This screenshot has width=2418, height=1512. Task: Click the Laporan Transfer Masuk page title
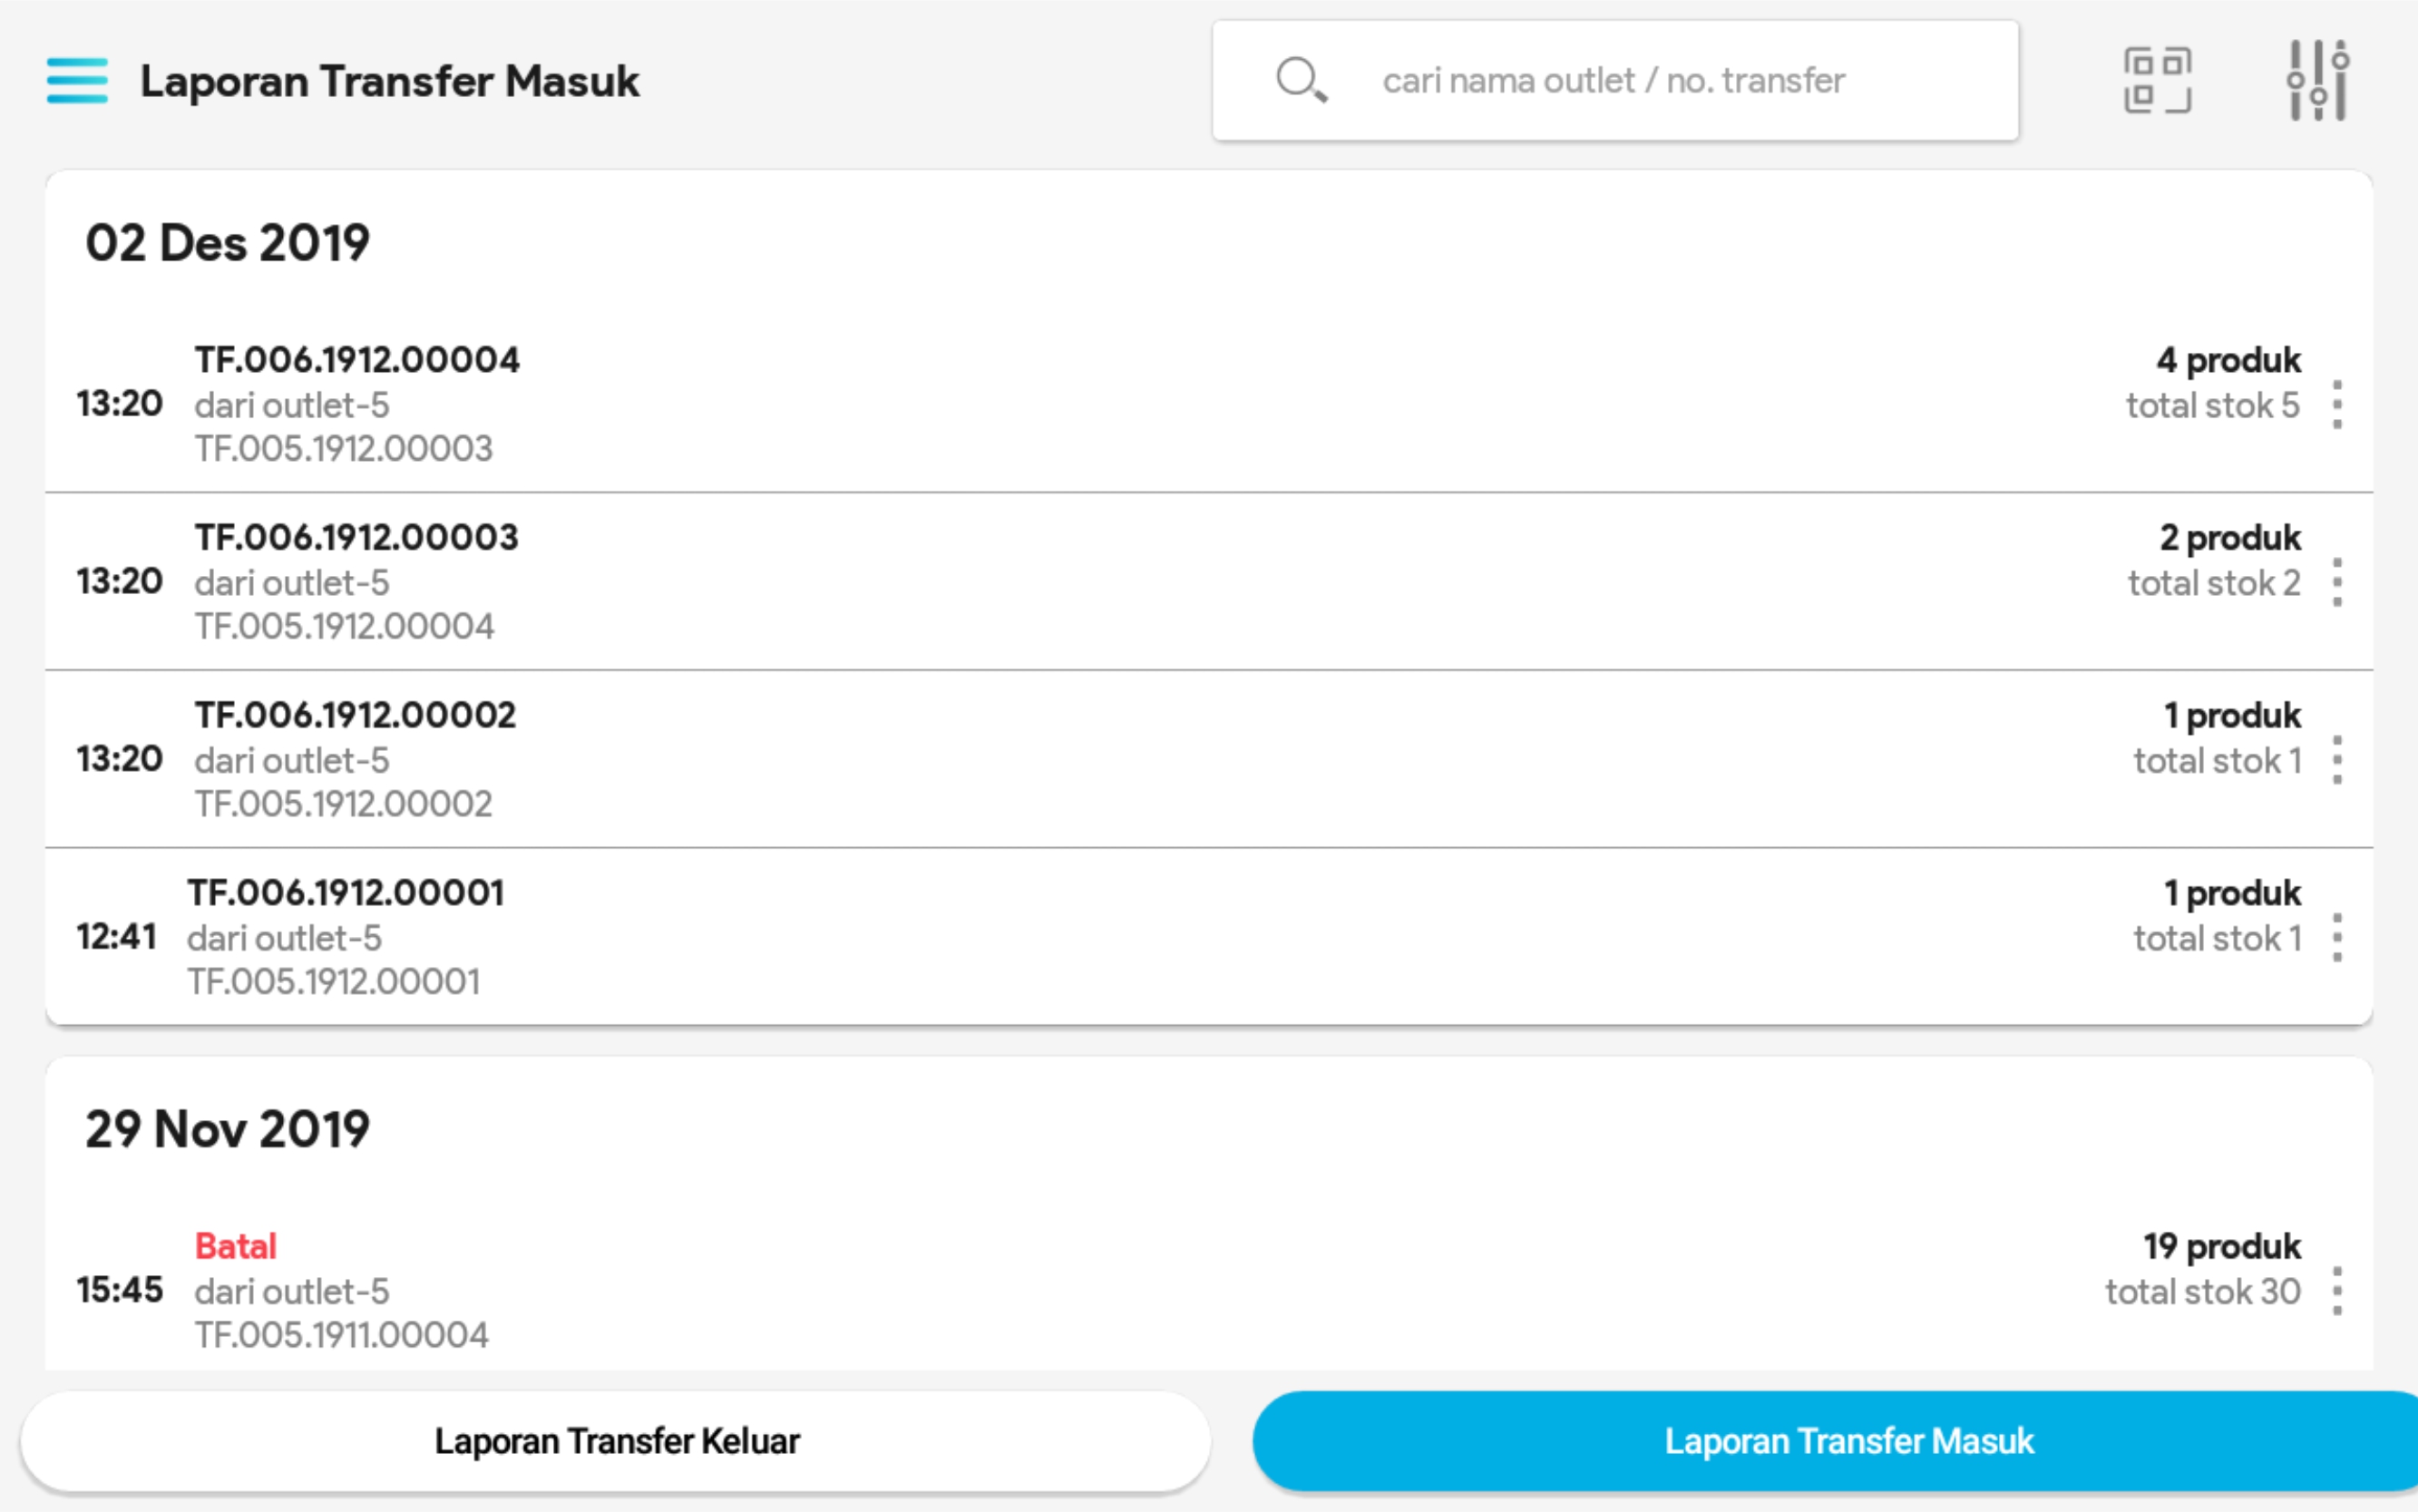tap(389, 81)
